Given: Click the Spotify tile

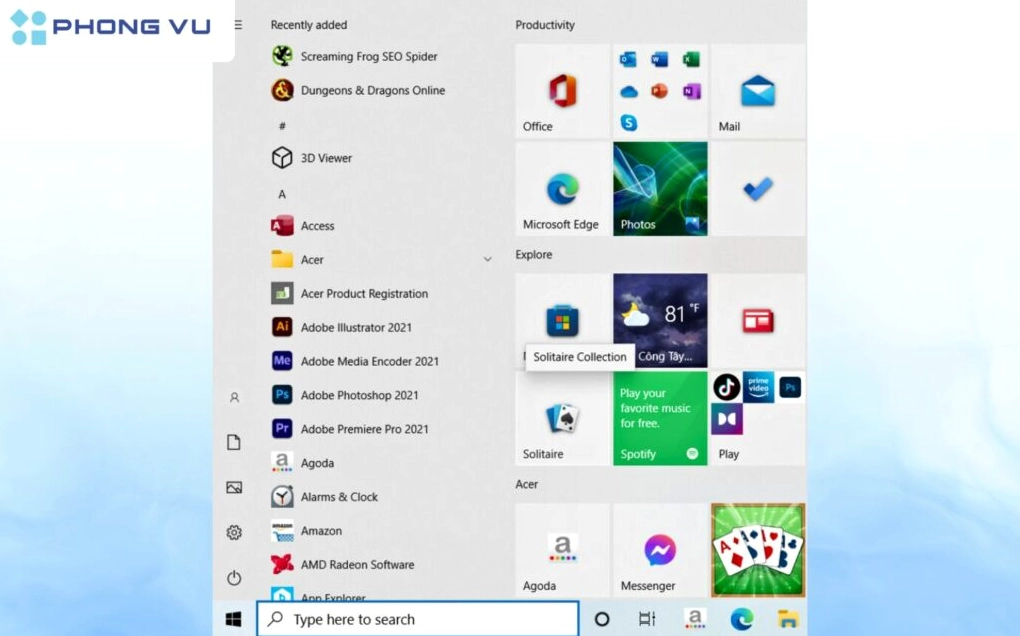Looking at the screenshot, I should pos(659,419).
